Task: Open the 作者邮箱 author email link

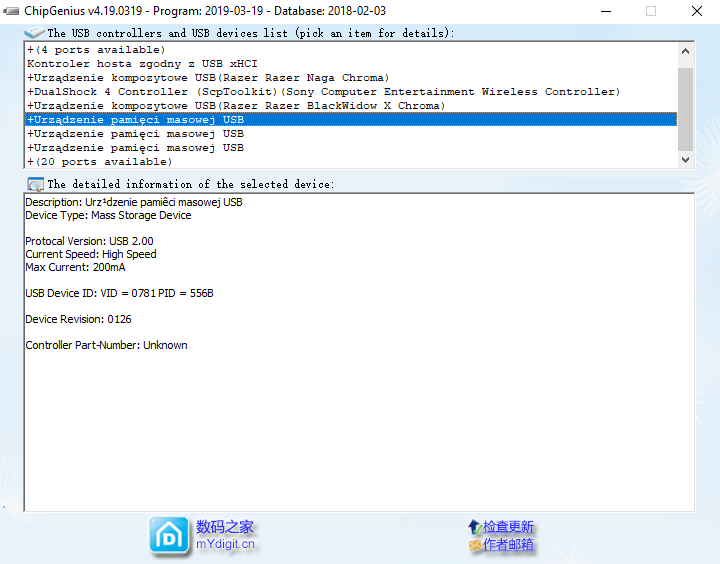Action: tap(508, 544)
